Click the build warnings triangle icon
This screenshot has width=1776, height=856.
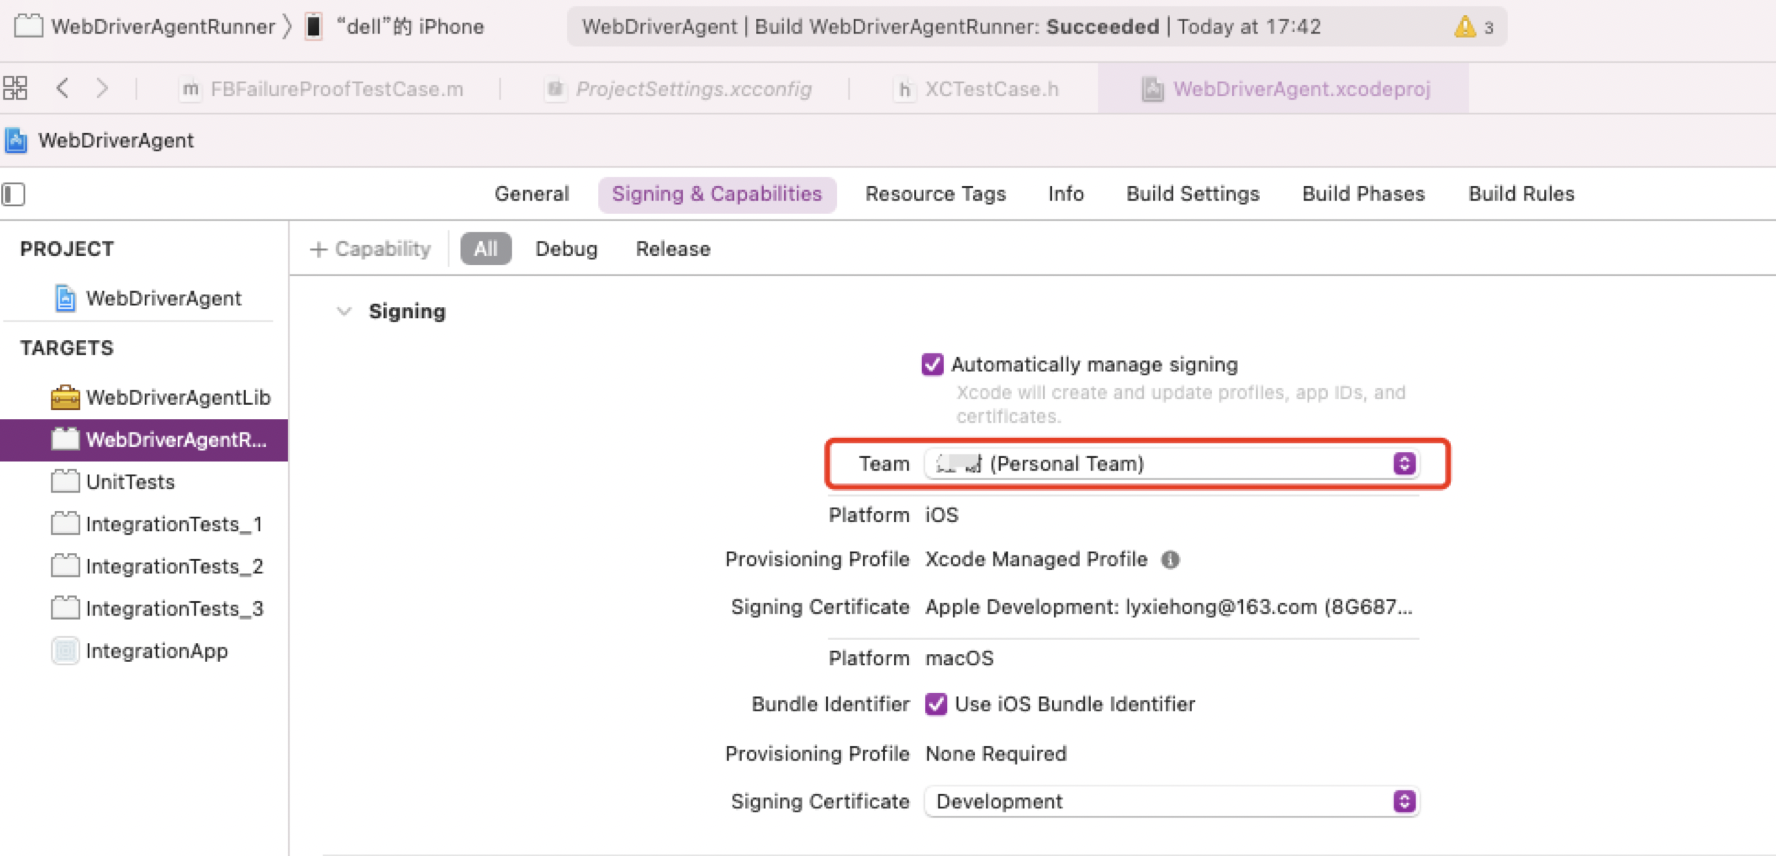[1465, 27]
